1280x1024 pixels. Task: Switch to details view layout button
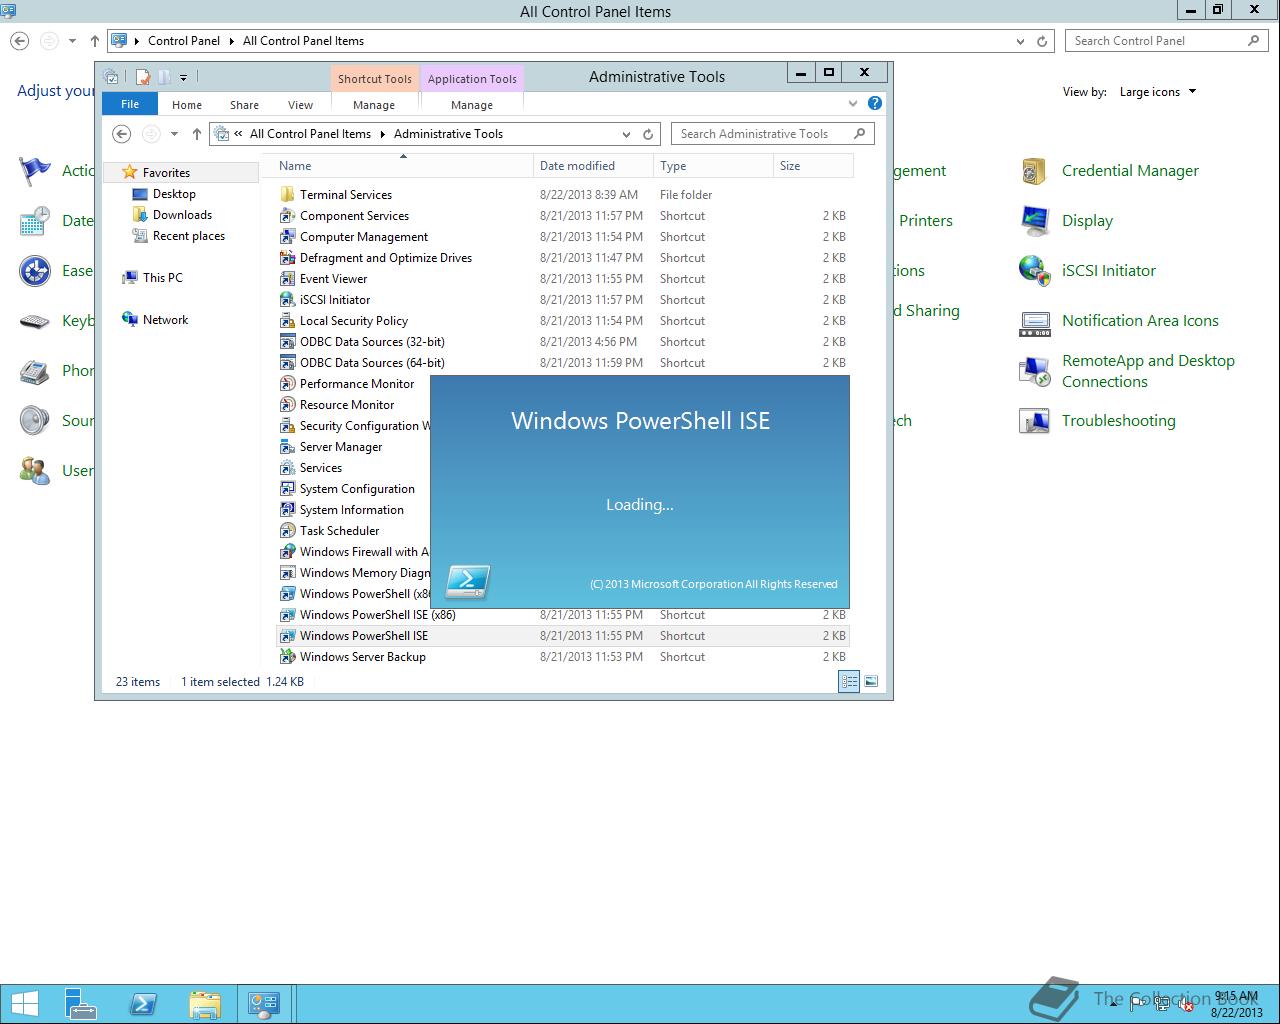849,681
